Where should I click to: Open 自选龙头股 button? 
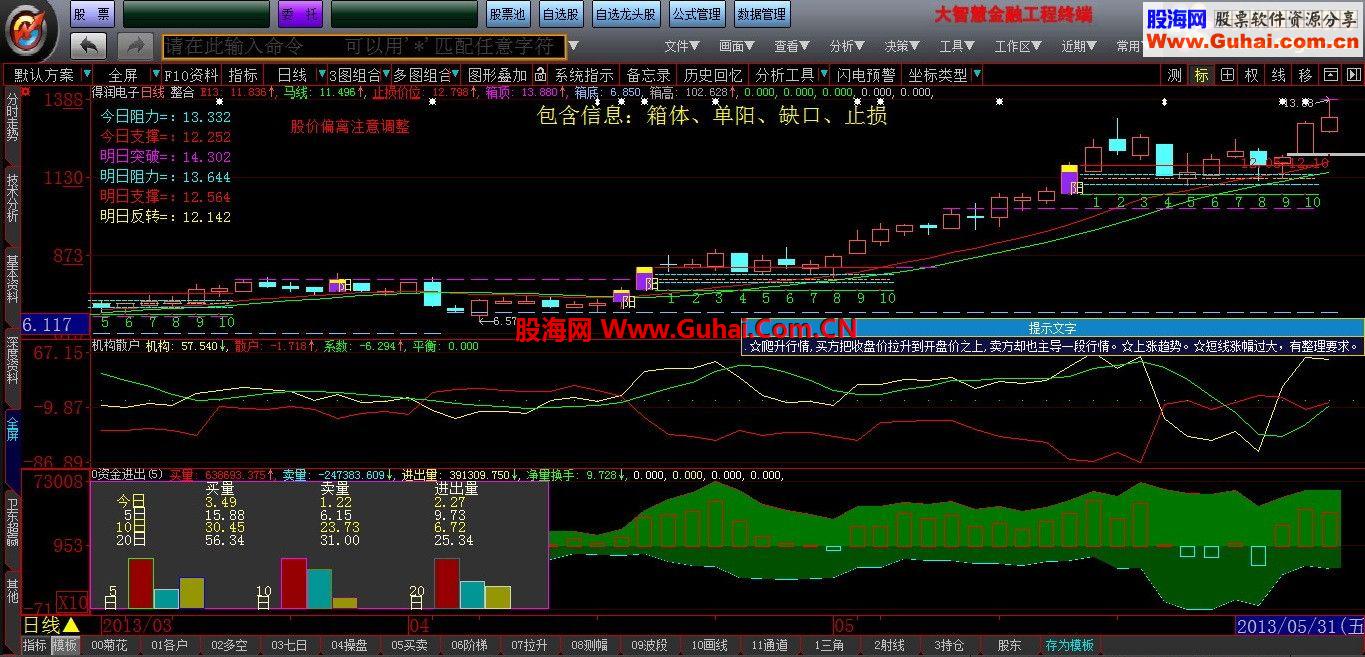626,14
